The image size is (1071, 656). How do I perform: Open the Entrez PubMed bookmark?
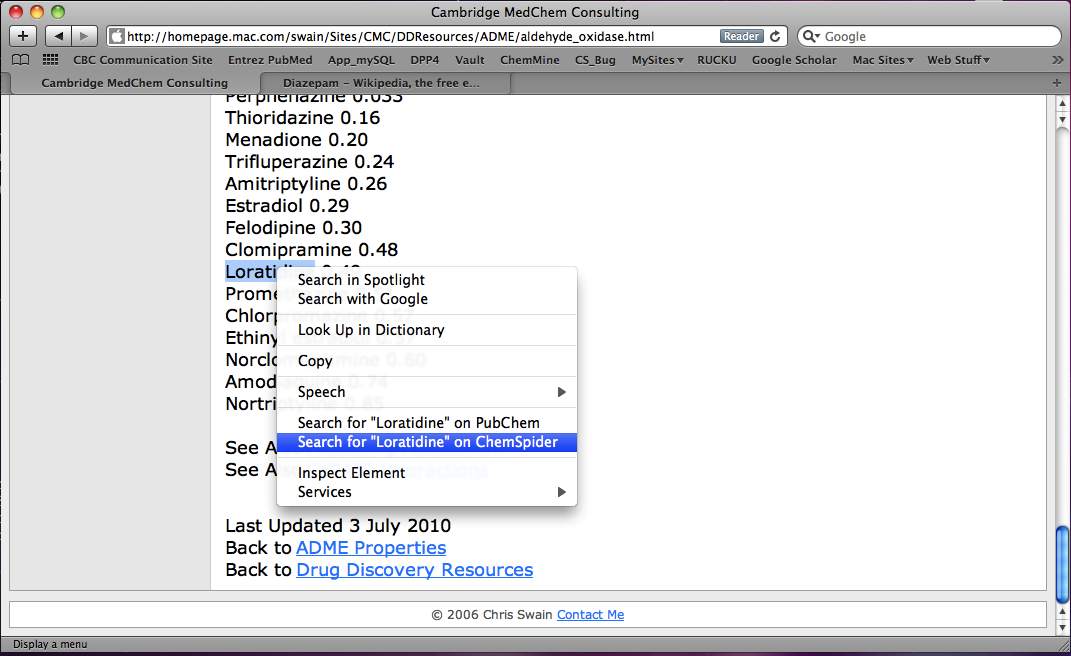[x=270, y=60]
